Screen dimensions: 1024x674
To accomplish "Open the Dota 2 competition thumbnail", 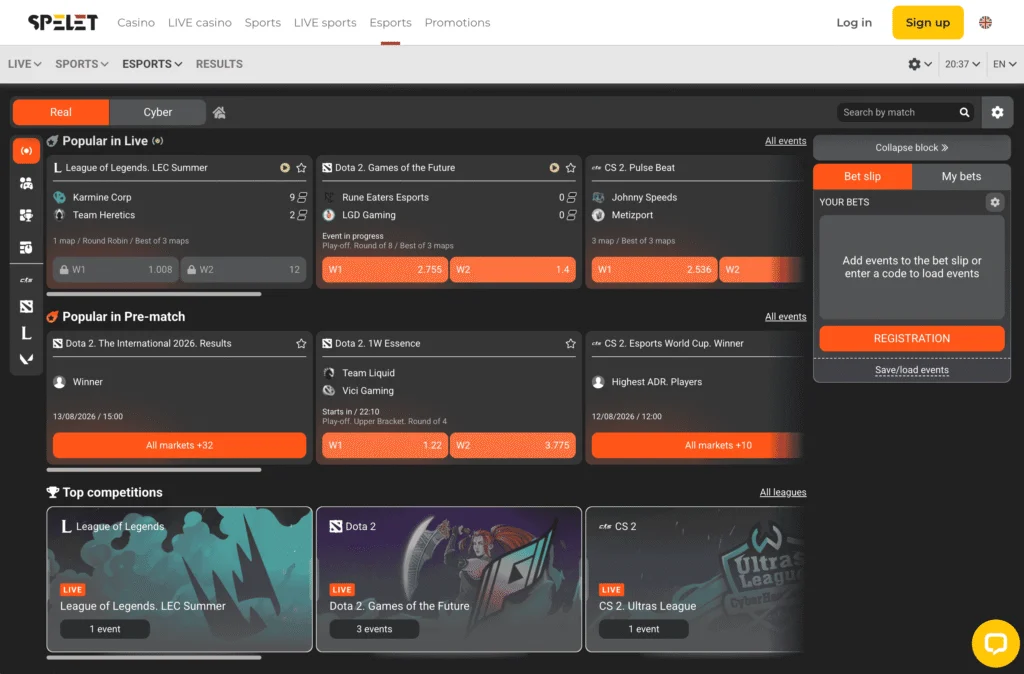I will coord(449,579).
